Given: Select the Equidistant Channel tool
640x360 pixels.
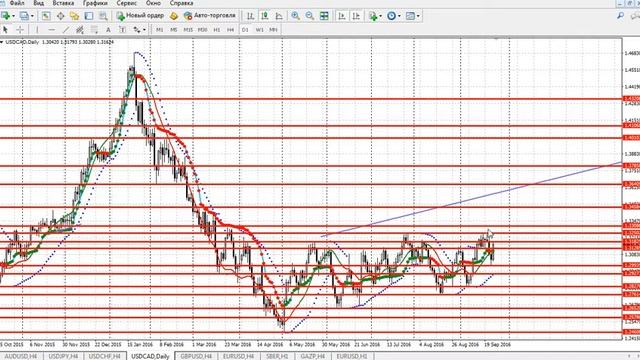Looking at the screenshot, I should (x=80, y=29).
